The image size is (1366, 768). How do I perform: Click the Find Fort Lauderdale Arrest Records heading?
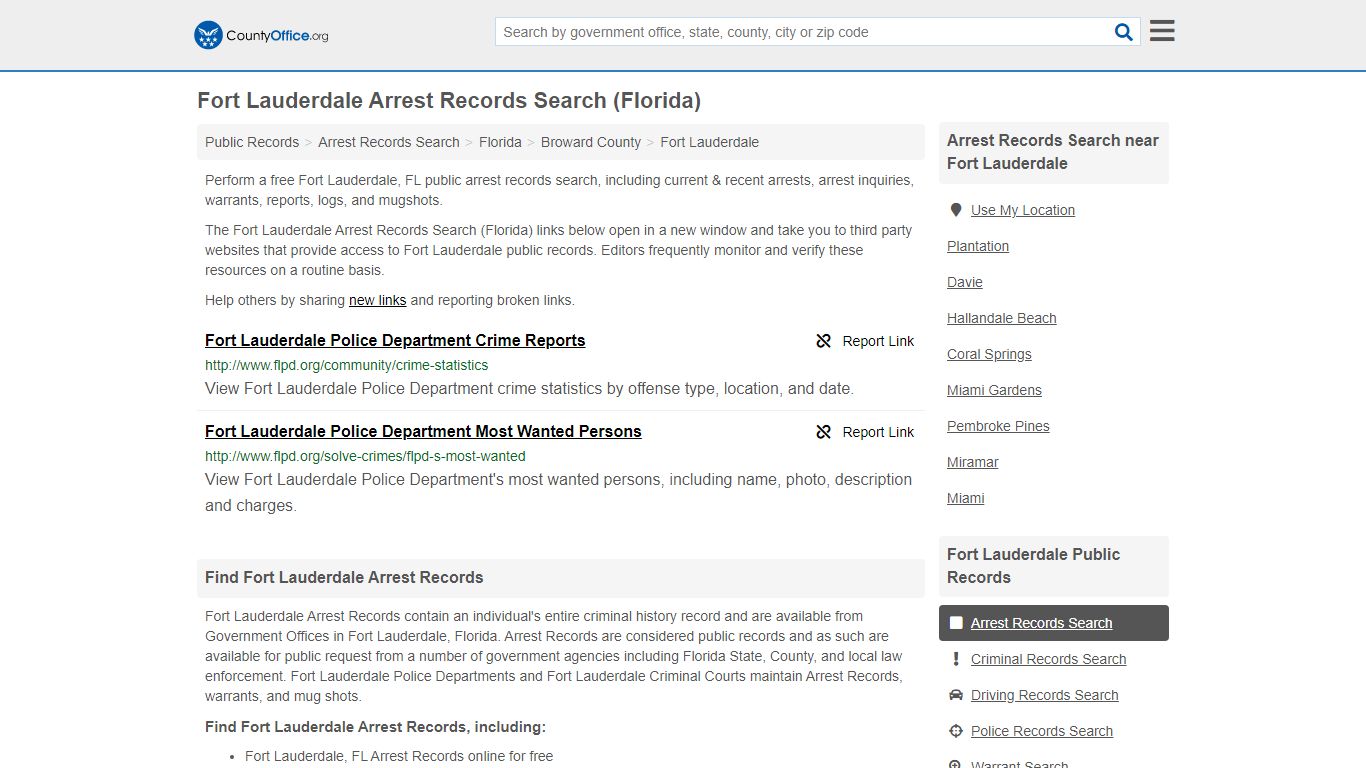[x=344, y=577]
